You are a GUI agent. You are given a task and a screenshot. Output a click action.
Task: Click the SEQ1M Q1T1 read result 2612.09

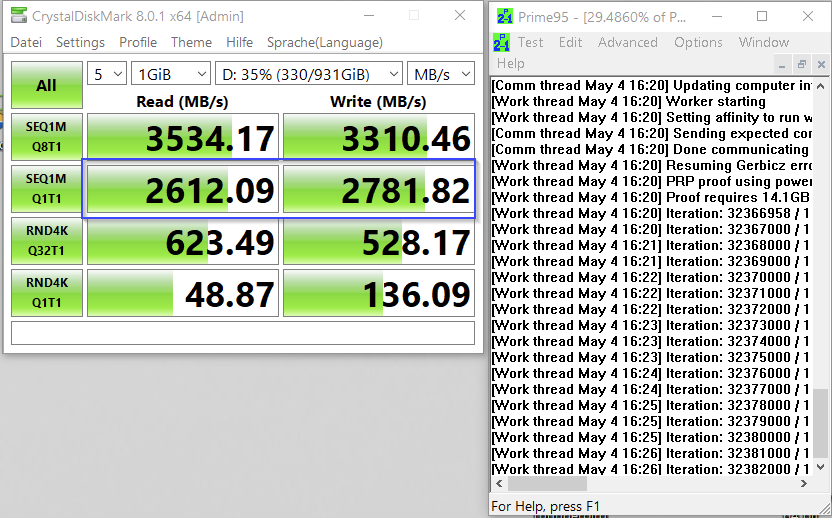183,189
